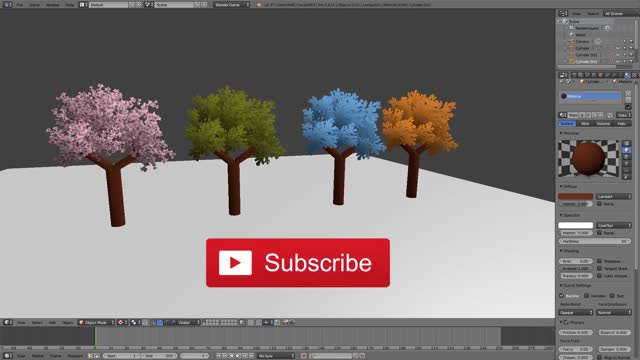Image resolution: width=640 pixels, height=360 pixels.
Task: Click the Friction value field
Action: (x=576, y=333)
